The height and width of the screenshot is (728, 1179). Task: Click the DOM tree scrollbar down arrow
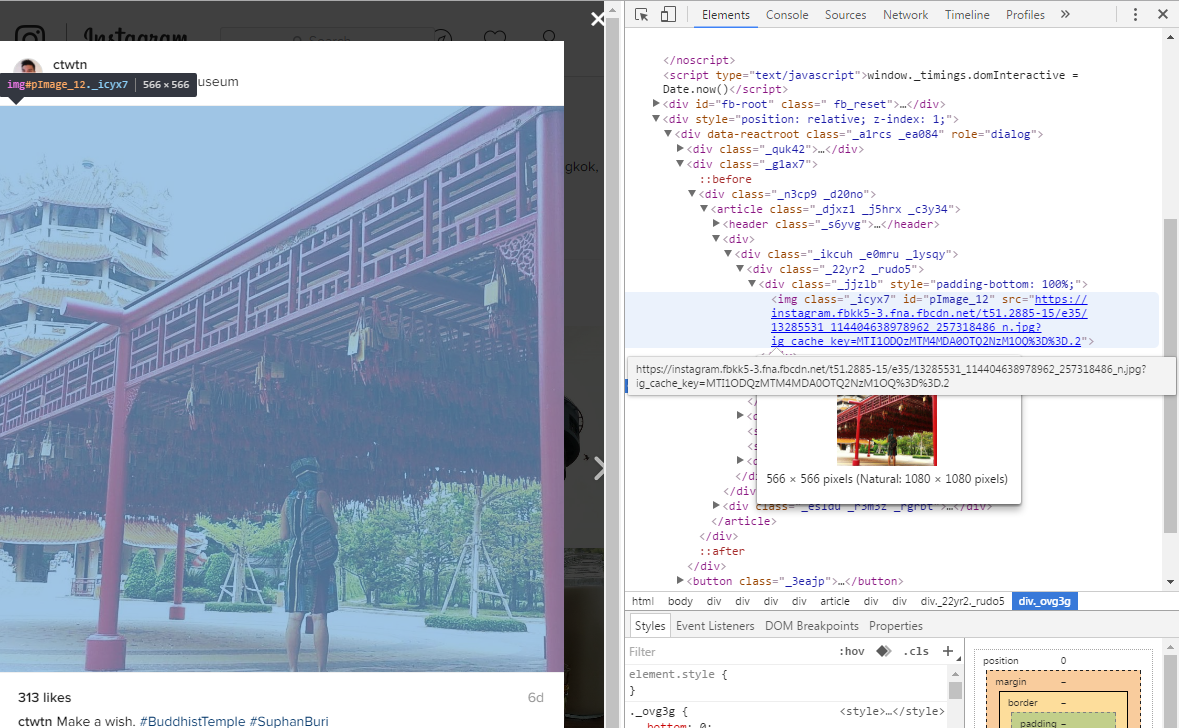(x=1170, y=582)
